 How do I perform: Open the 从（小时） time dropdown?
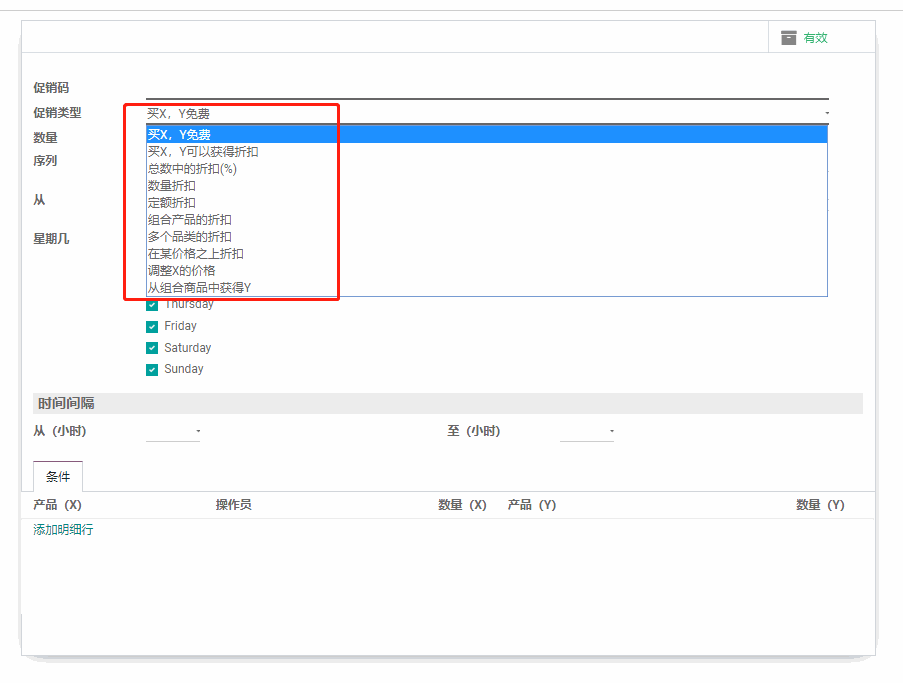[x=173, y=431]
